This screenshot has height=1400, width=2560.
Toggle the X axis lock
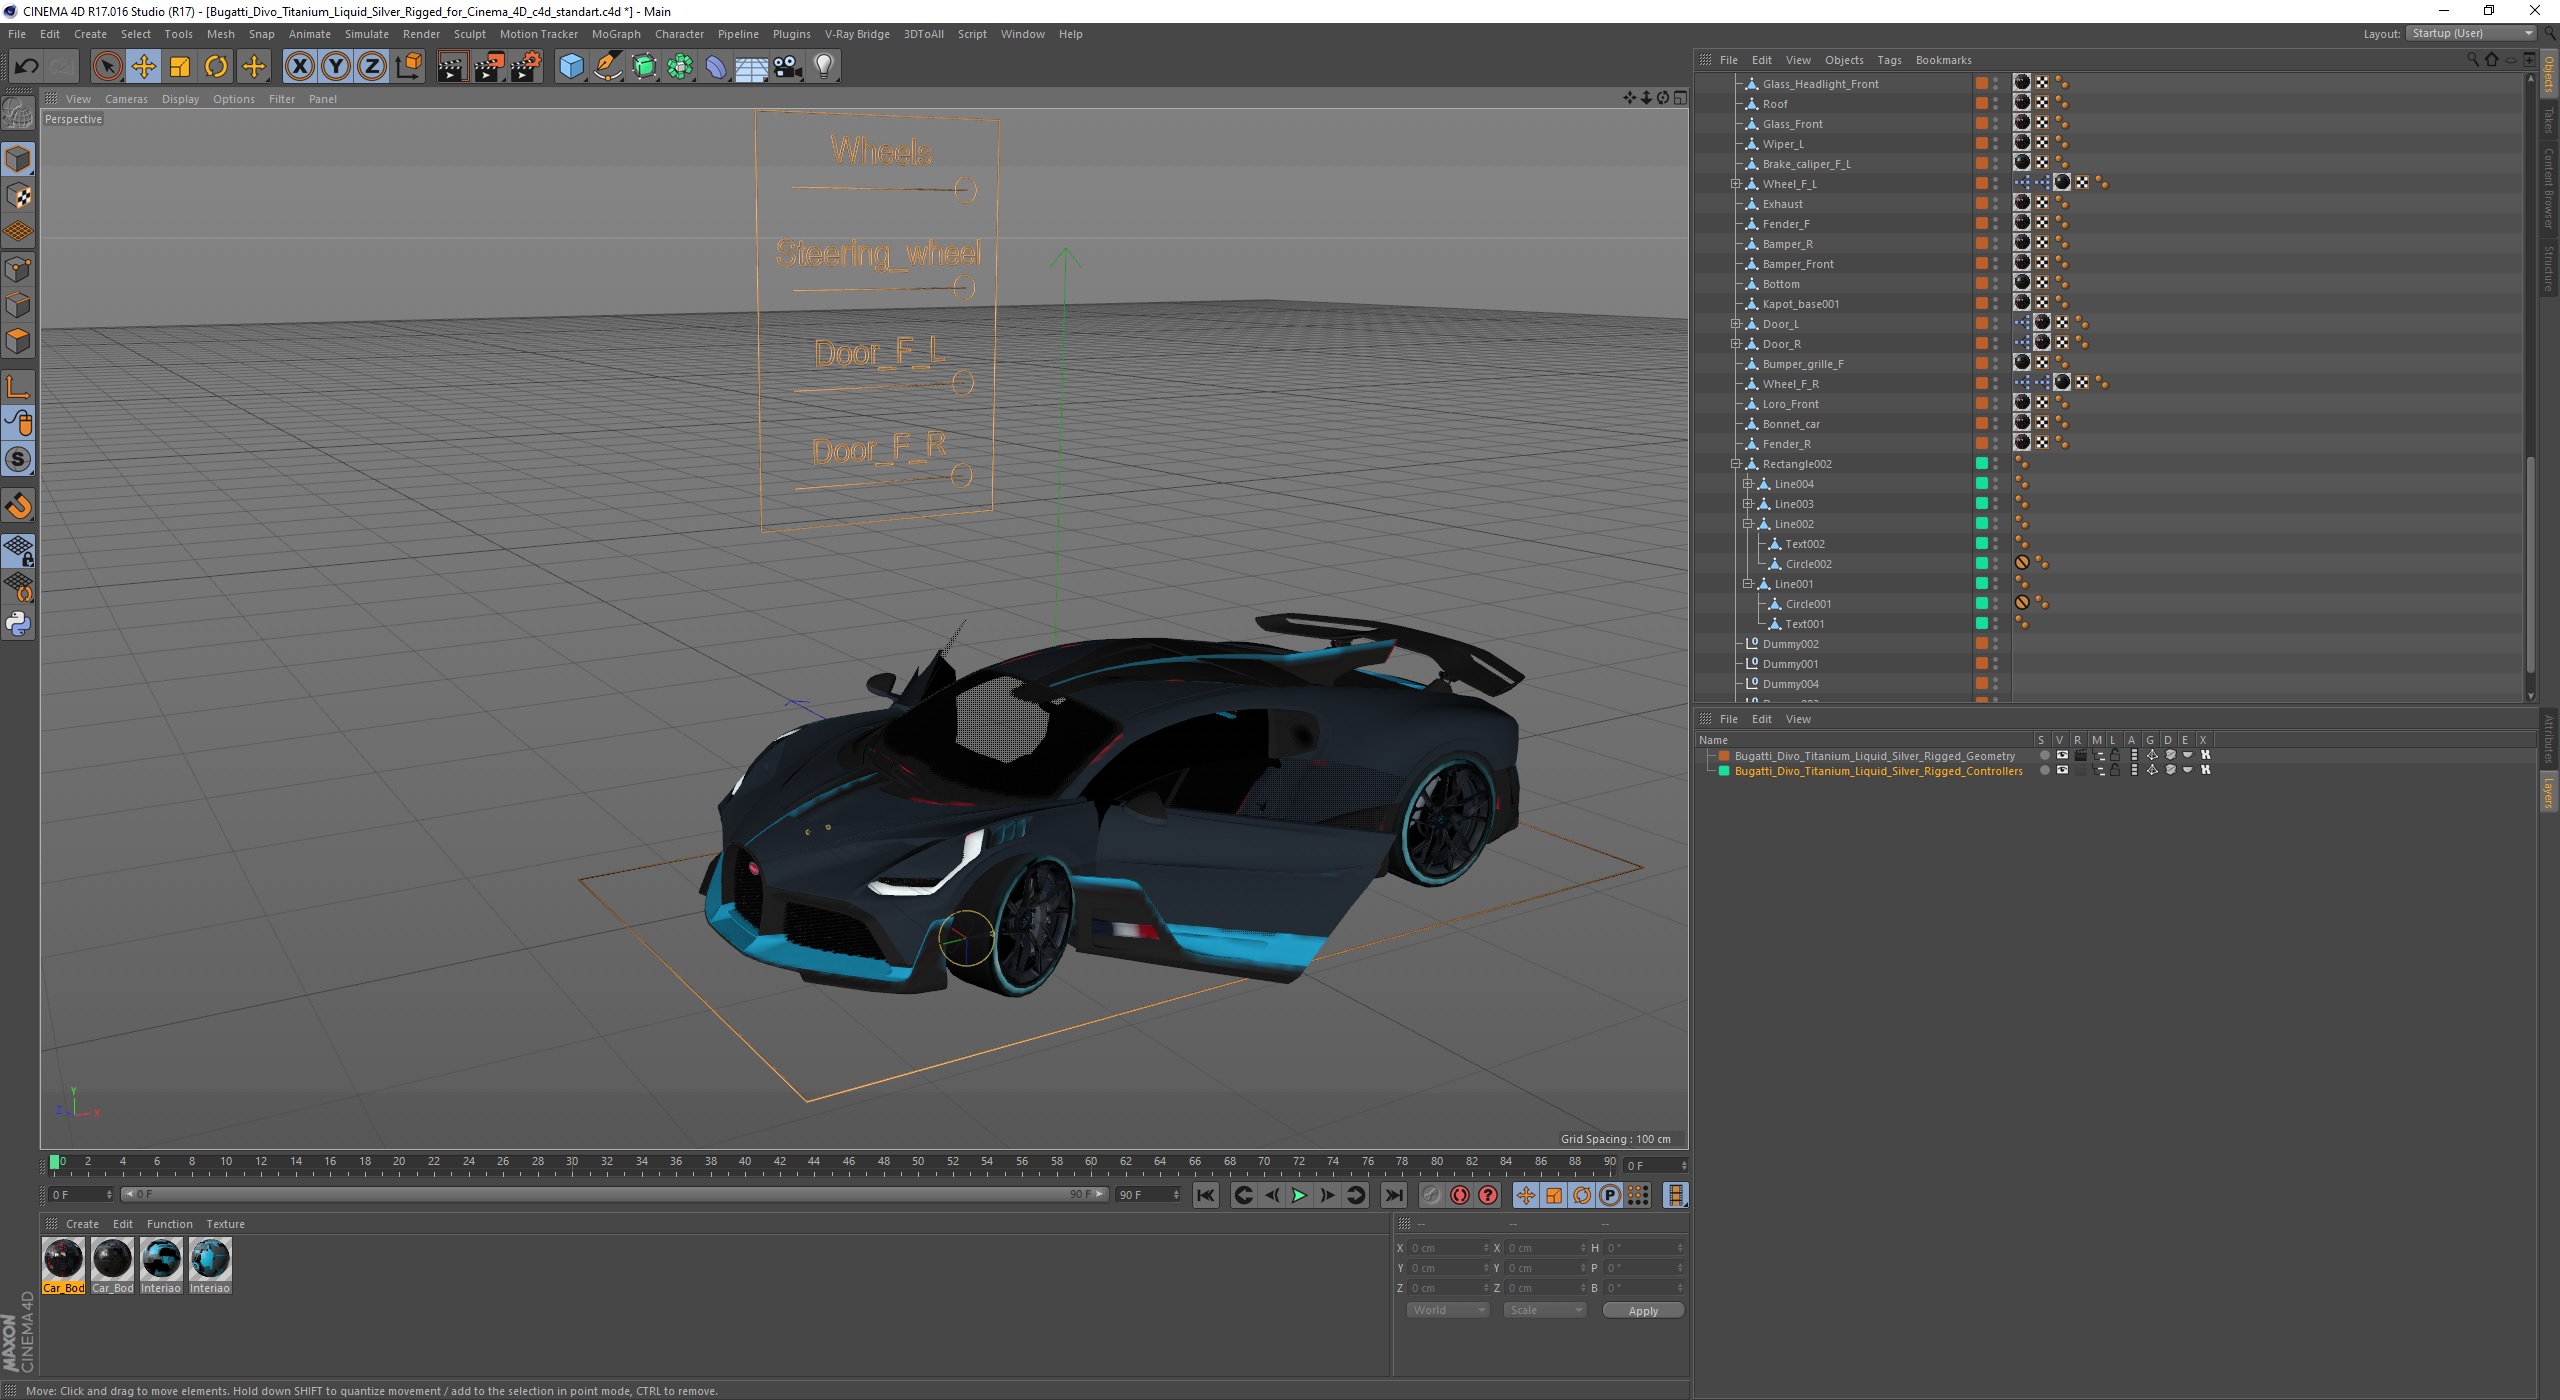[299, 67]
